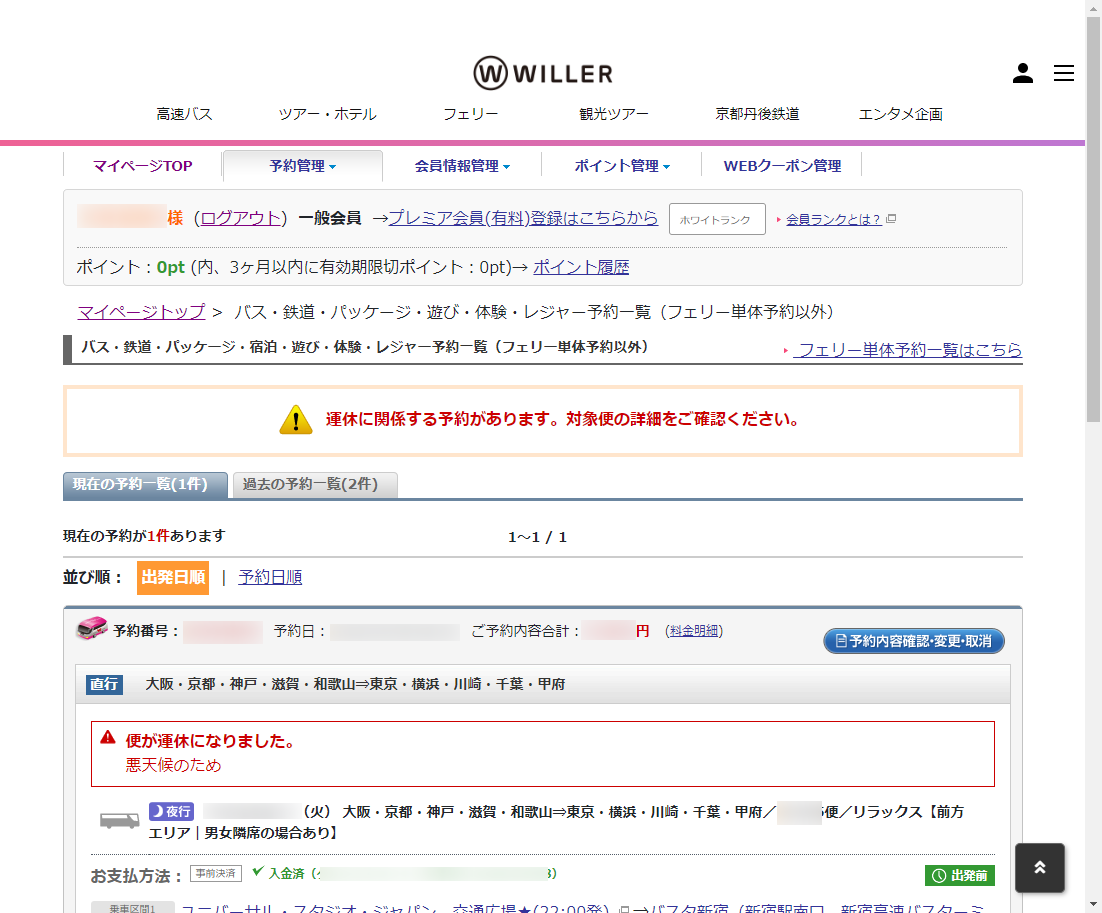Open エンタメ企画 in the top navigation
This screenshot has width=1102, height=913.
pyautogui.click(x=900, y=114)
